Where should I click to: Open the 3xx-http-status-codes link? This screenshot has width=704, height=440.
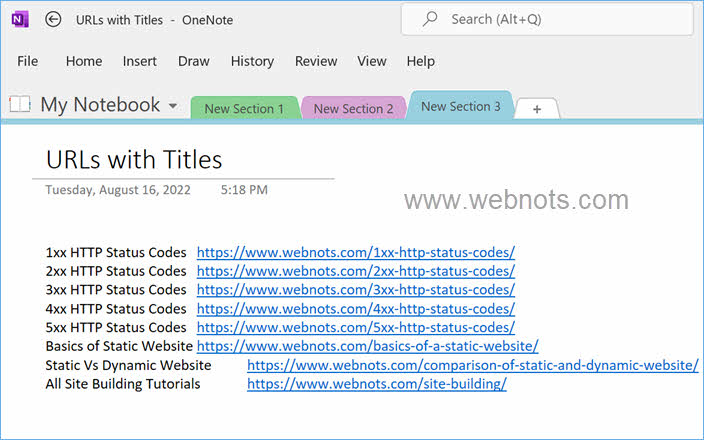(x=356, y=290)
